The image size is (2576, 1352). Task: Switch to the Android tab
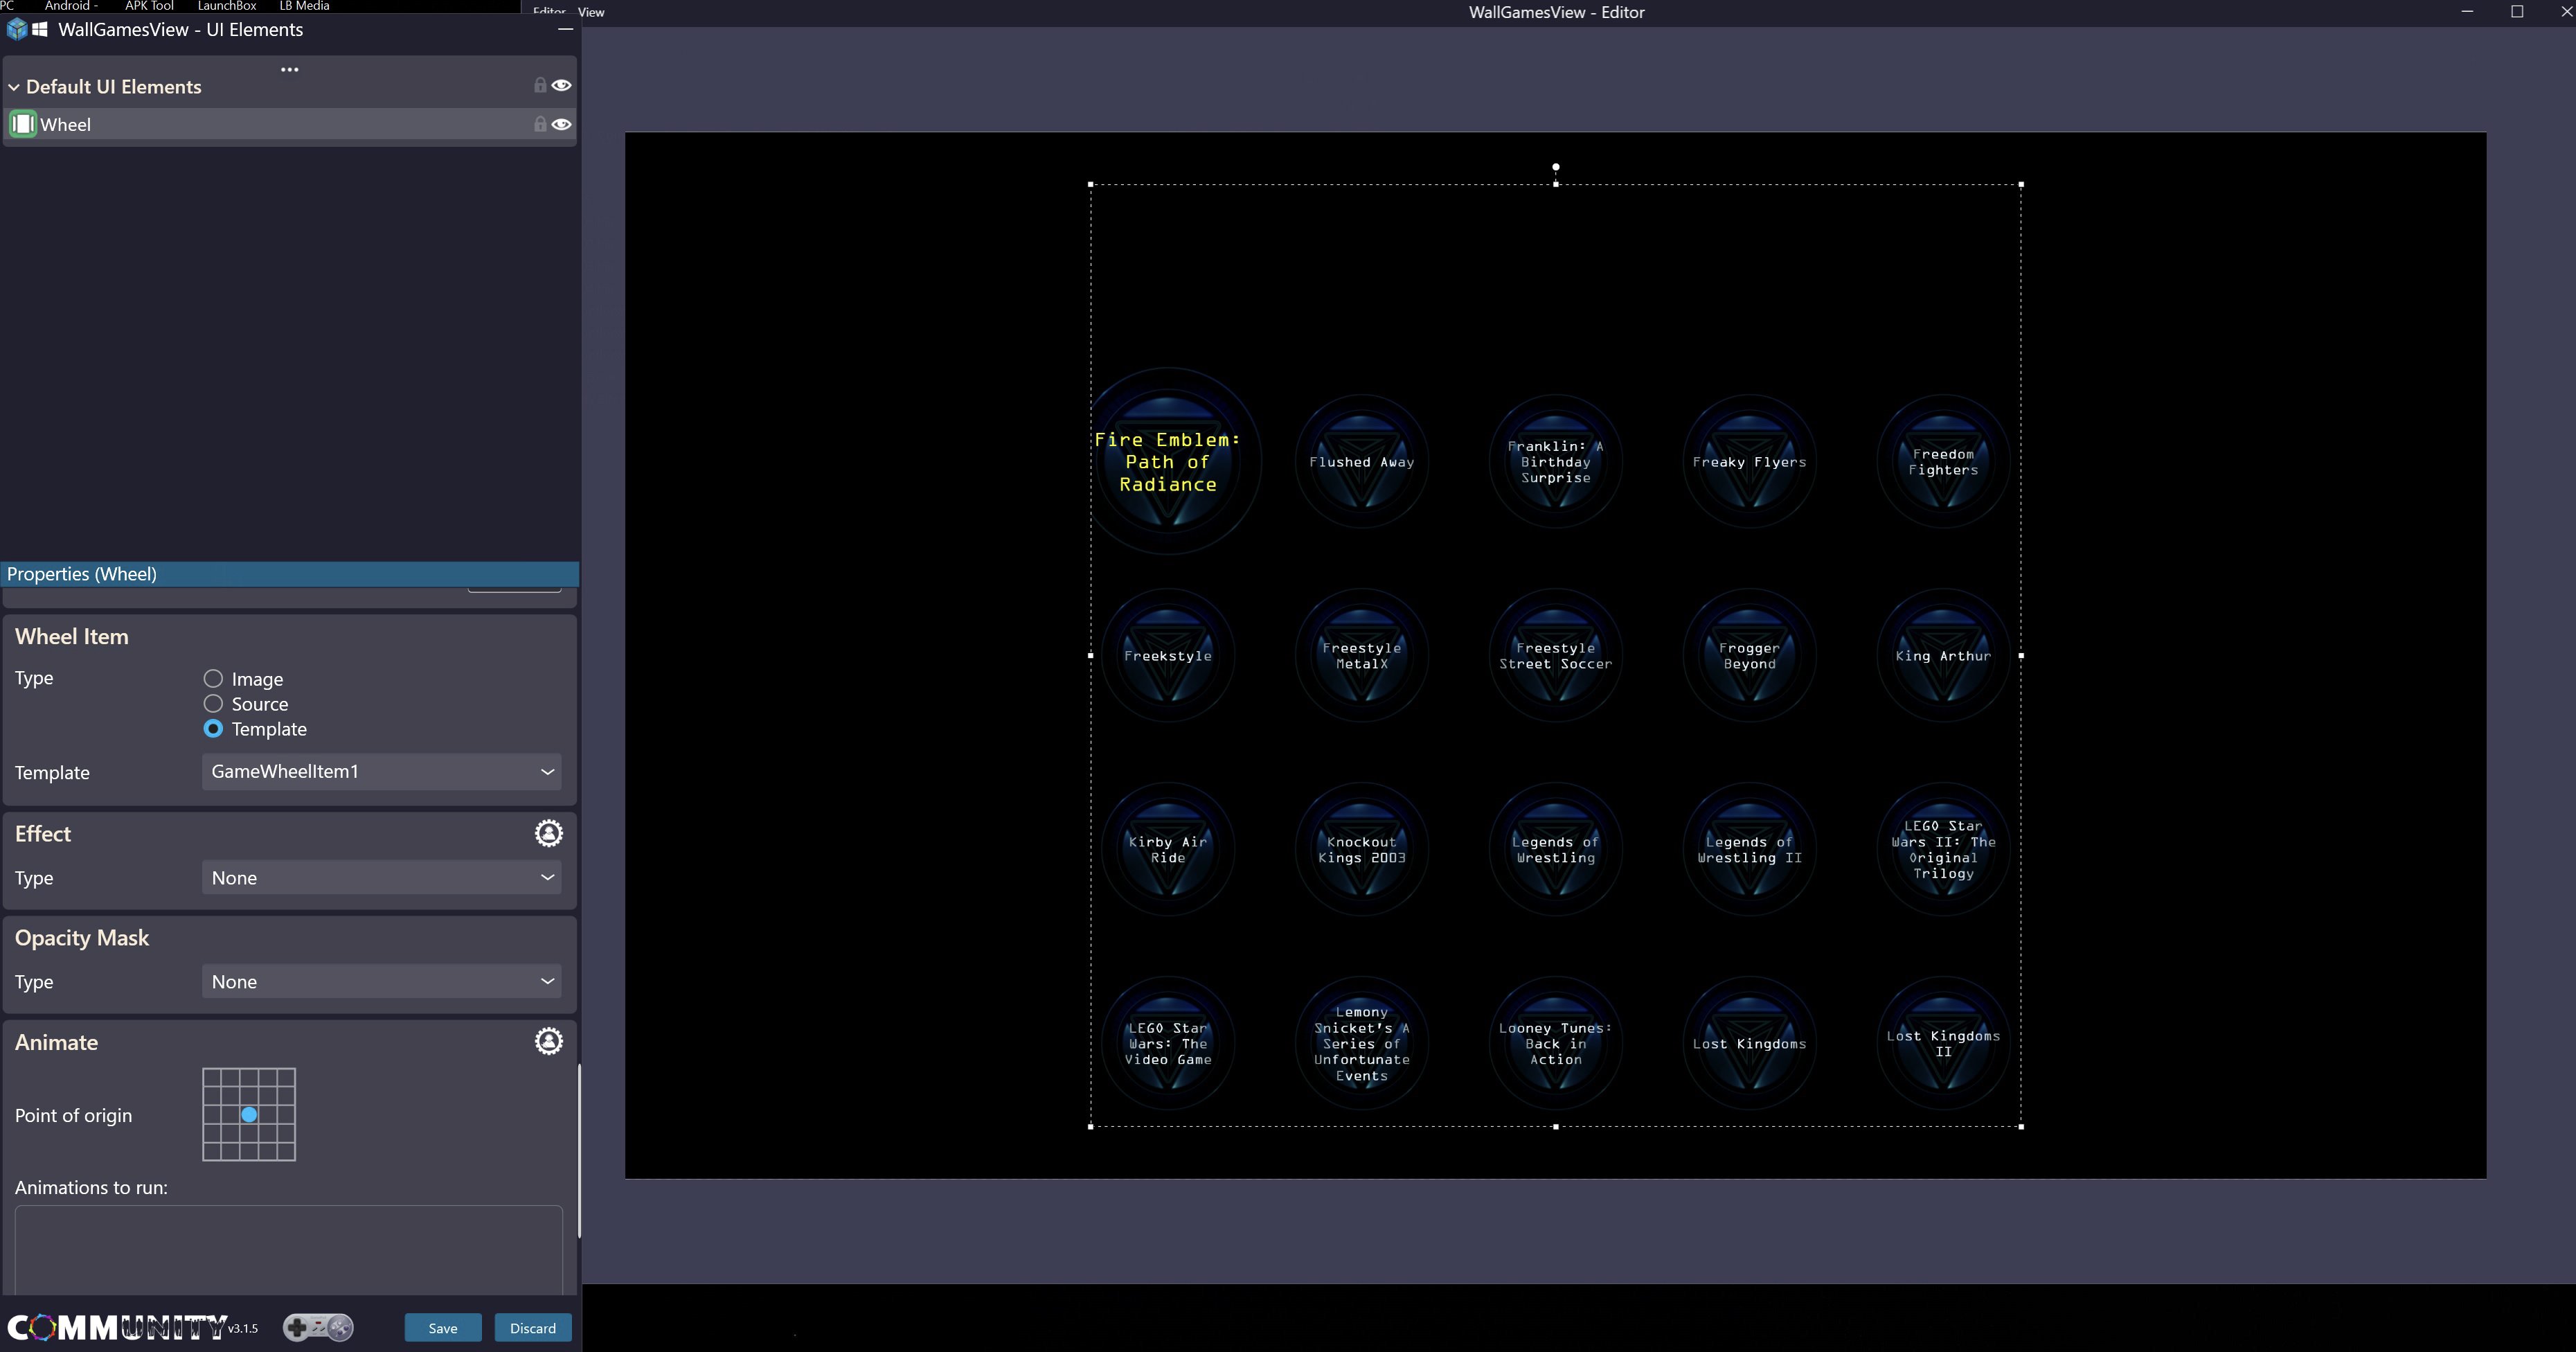coord(70,6)
